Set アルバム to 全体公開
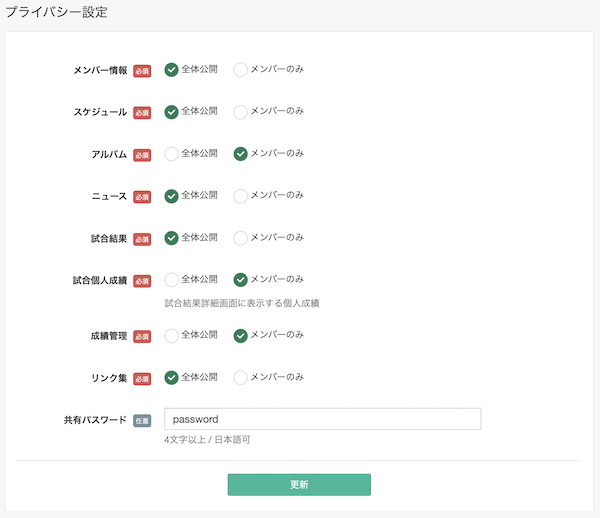The height and width of the screenshot is (518, 600). 172,154
